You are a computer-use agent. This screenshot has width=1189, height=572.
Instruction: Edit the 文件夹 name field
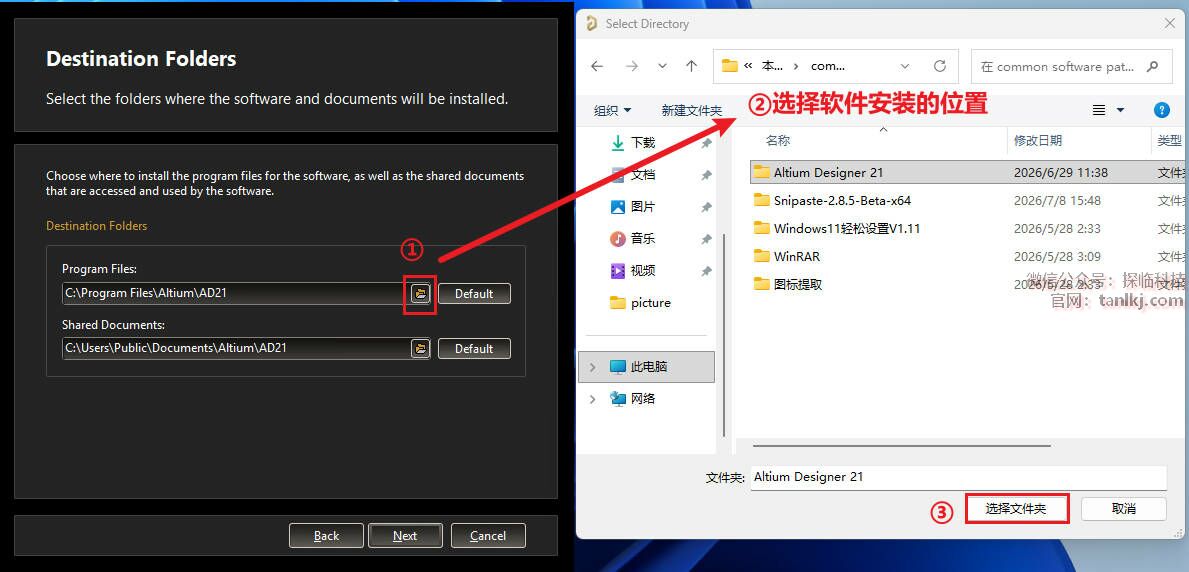pyautogui.click(x=958, y=477)
